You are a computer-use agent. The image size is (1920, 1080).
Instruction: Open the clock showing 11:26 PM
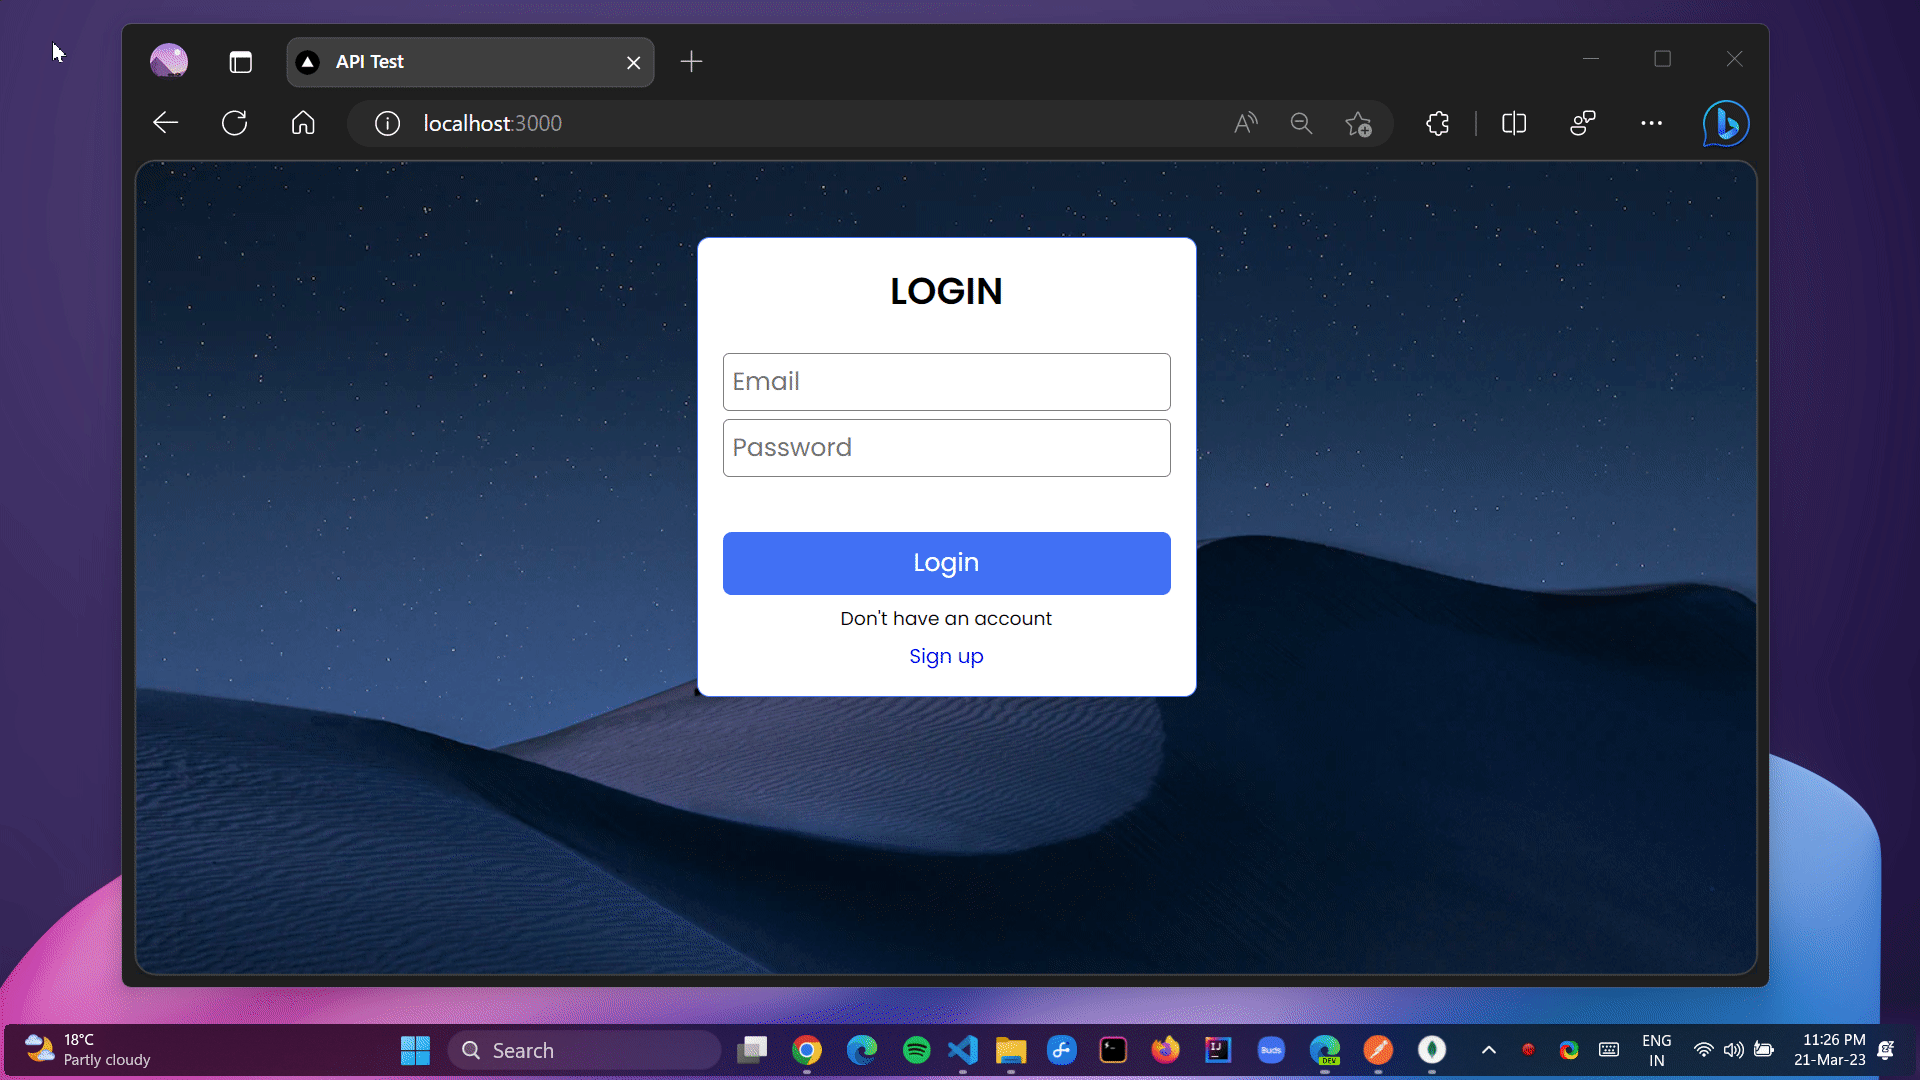click(1830, 1050)
